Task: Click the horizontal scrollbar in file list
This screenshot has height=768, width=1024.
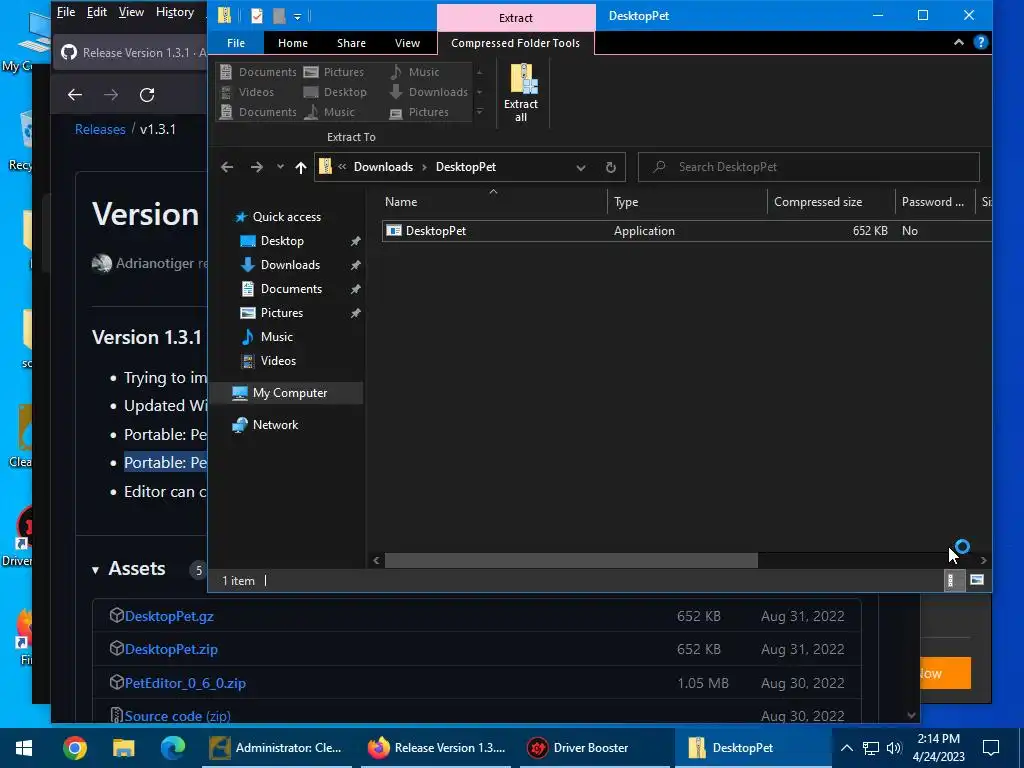Action: (571, 560)
